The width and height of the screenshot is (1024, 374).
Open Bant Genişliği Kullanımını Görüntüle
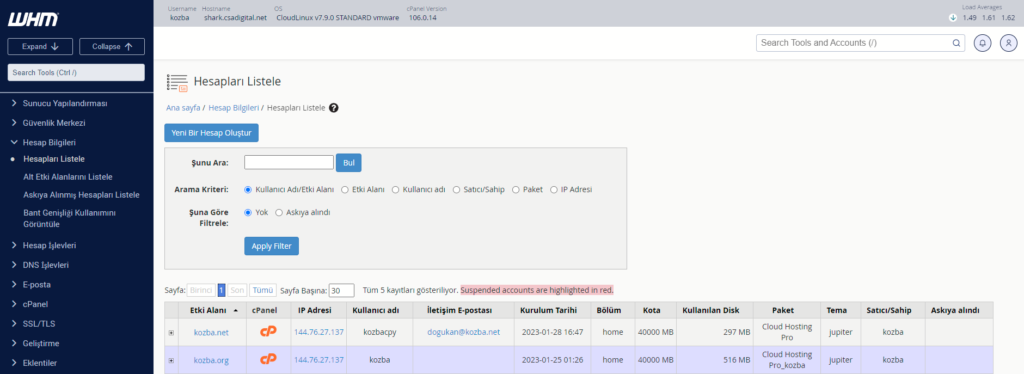click(x=70, y=219)
